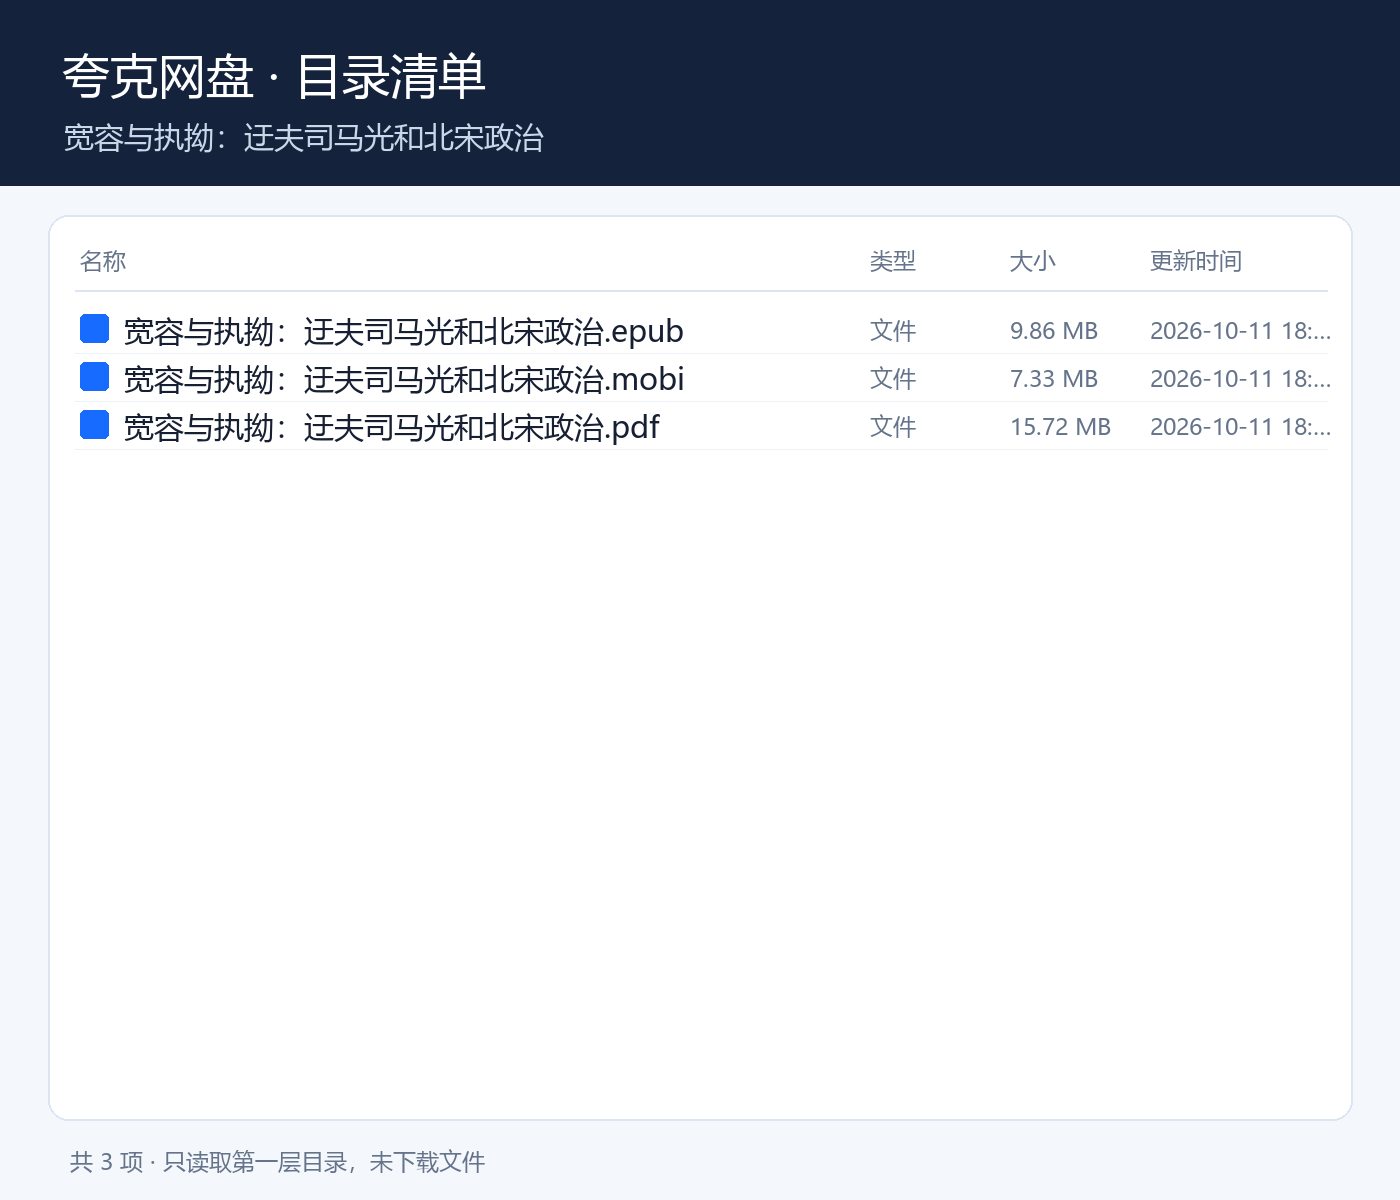1400x1200 pixels.
Task: Click the header subtitle 宽容与执拗：迂夫司马光和北宋政治
Action: pos(303,138)
